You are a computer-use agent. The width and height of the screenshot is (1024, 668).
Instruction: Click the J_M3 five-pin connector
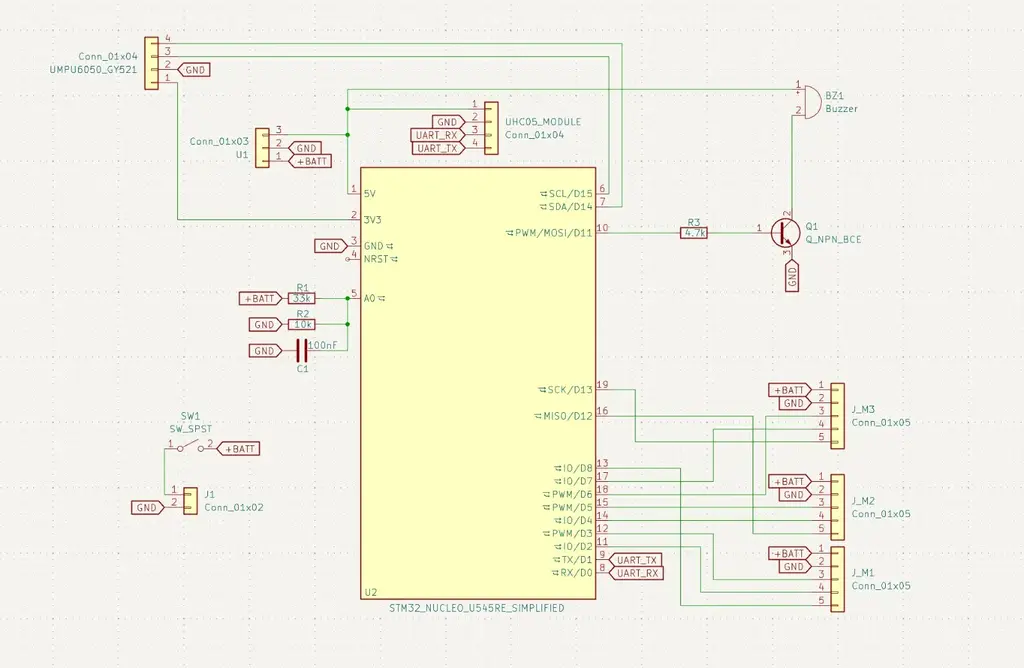(x=837, y=416)
